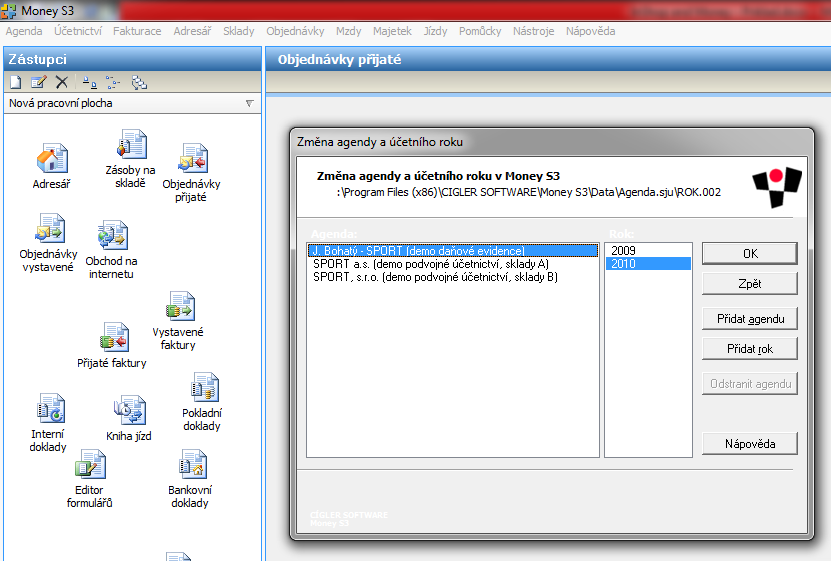
Task: Click the Nápověda dialog button
Action: coord(750,444)
